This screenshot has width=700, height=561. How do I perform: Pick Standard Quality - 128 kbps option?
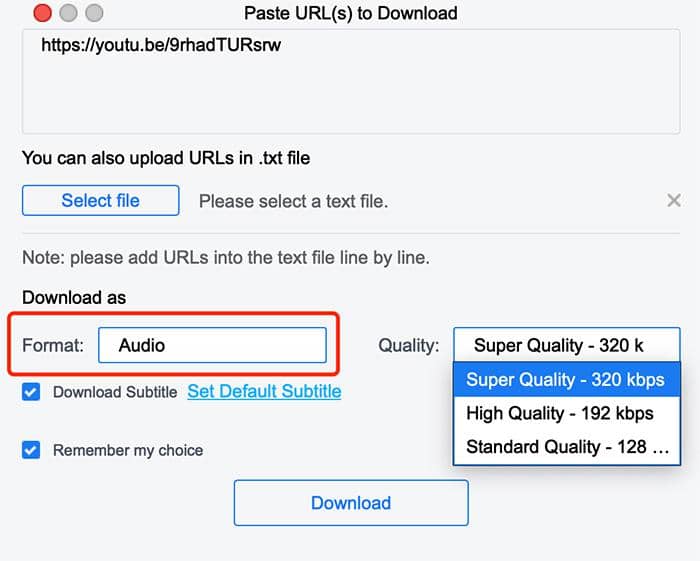pyautogui.click(x=567, y=447)
